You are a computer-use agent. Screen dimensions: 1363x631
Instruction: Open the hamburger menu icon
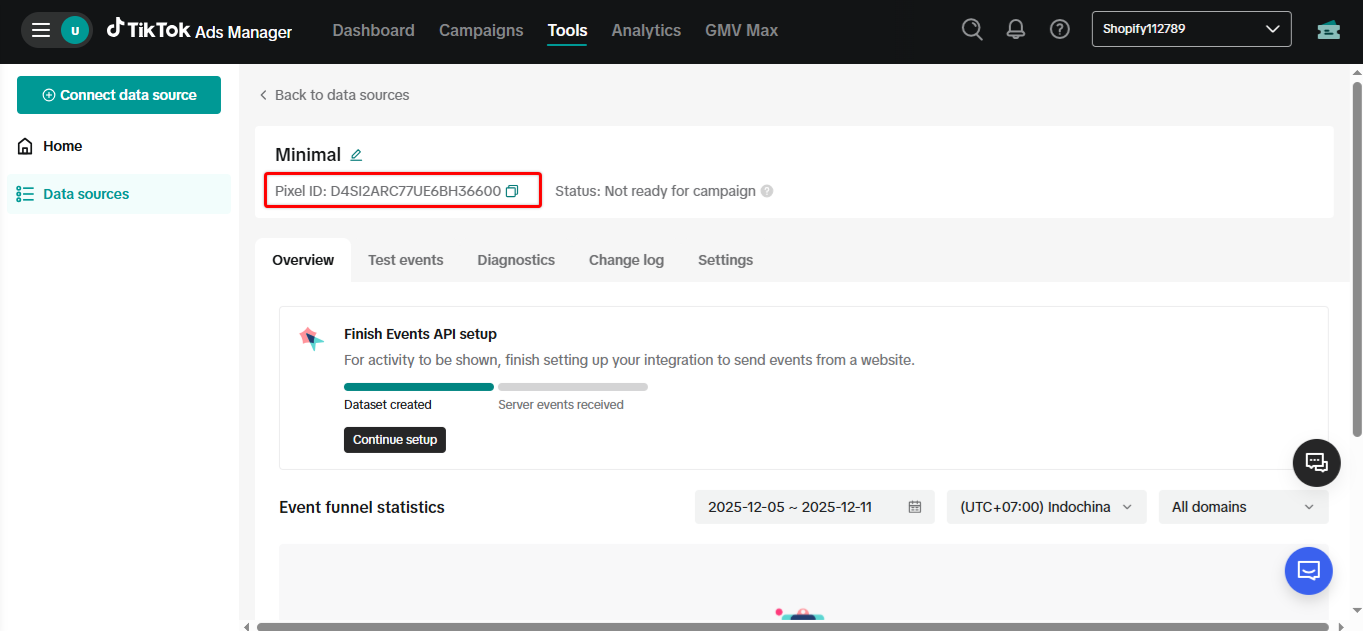coord(41,30)
